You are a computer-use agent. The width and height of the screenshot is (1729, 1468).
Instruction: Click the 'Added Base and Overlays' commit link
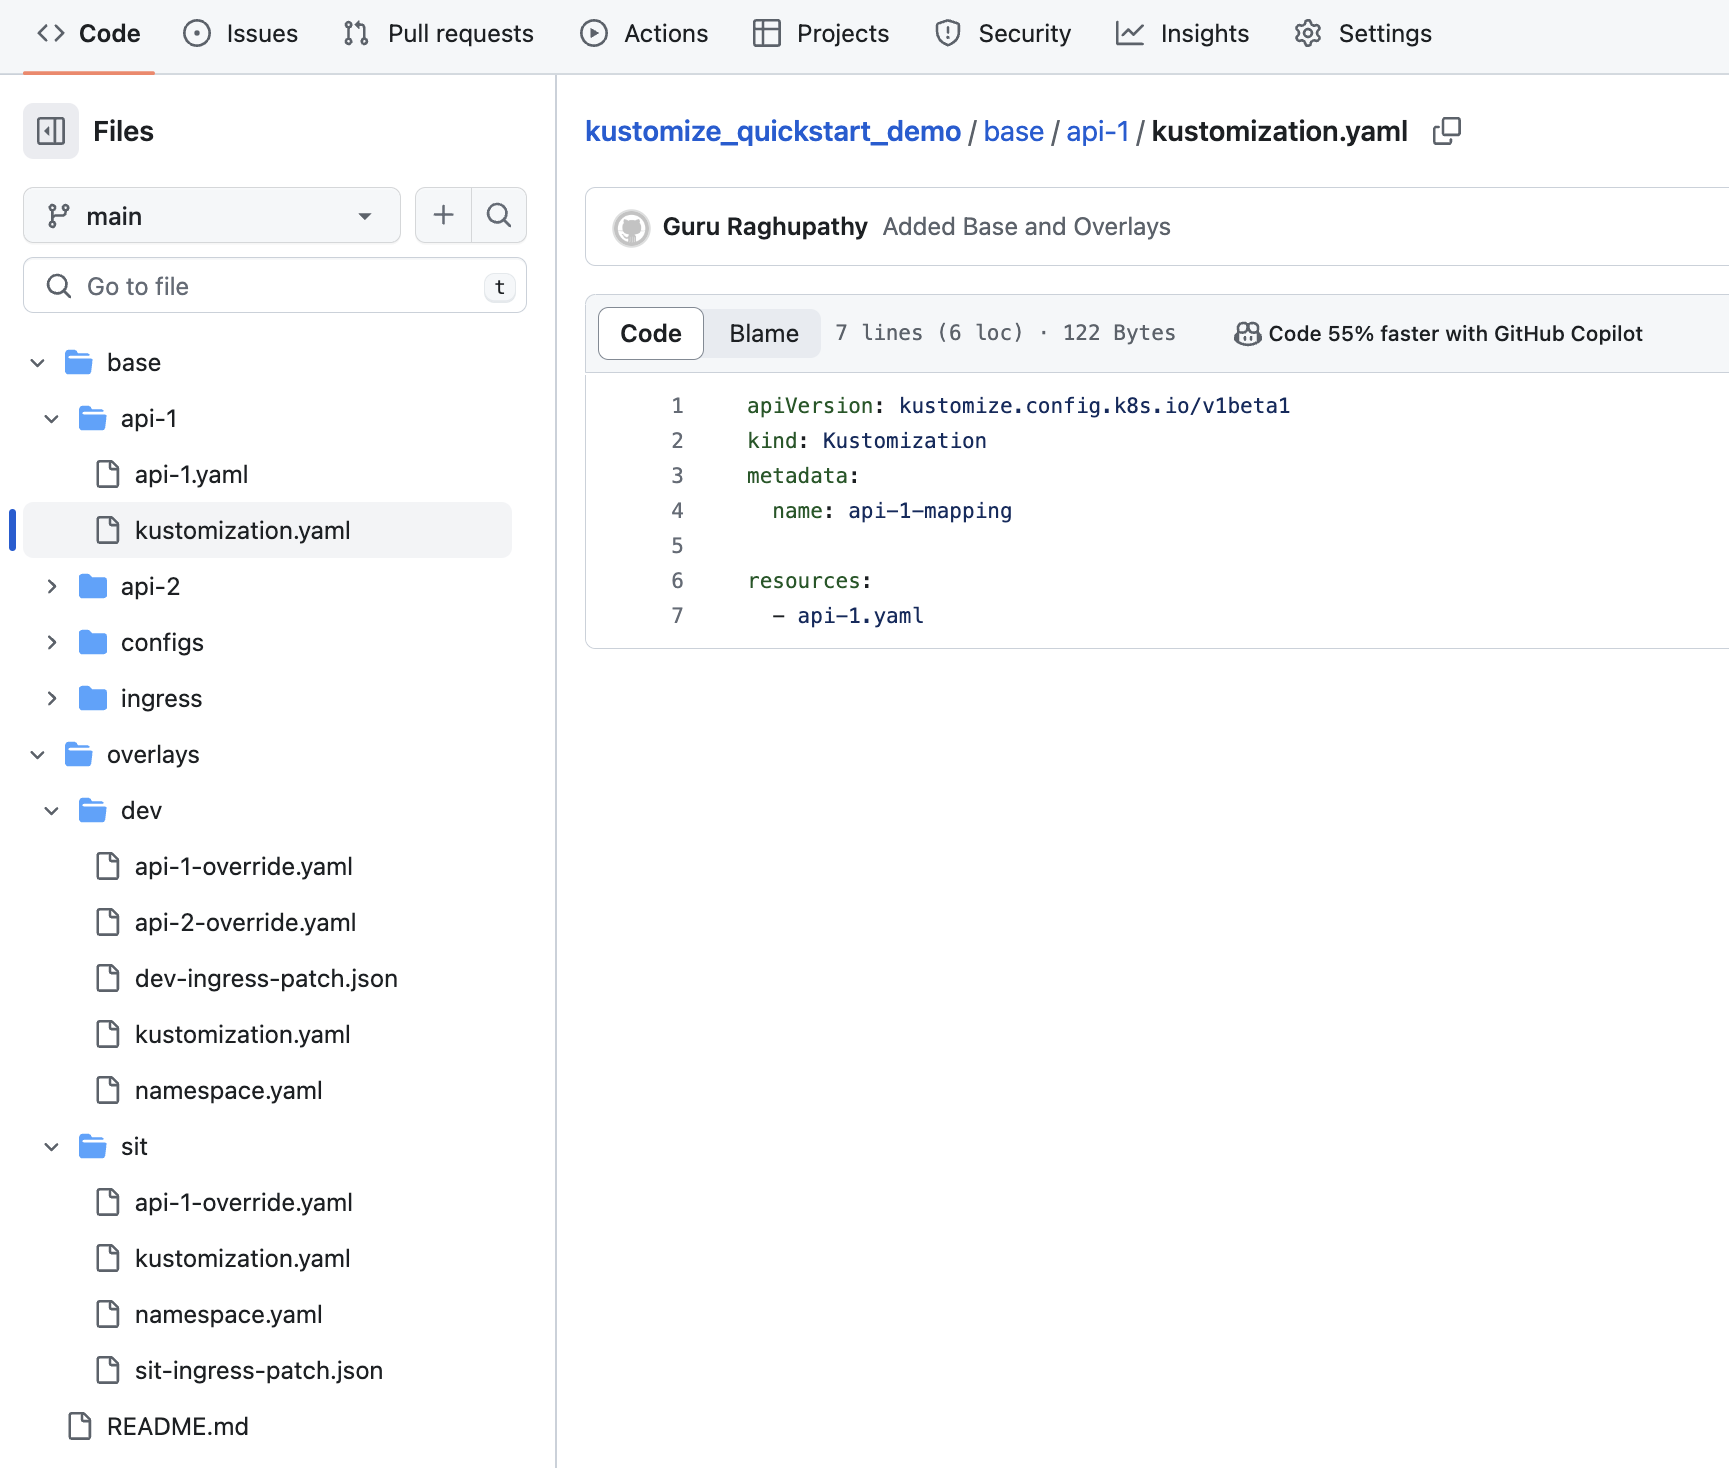(1026, 227)
